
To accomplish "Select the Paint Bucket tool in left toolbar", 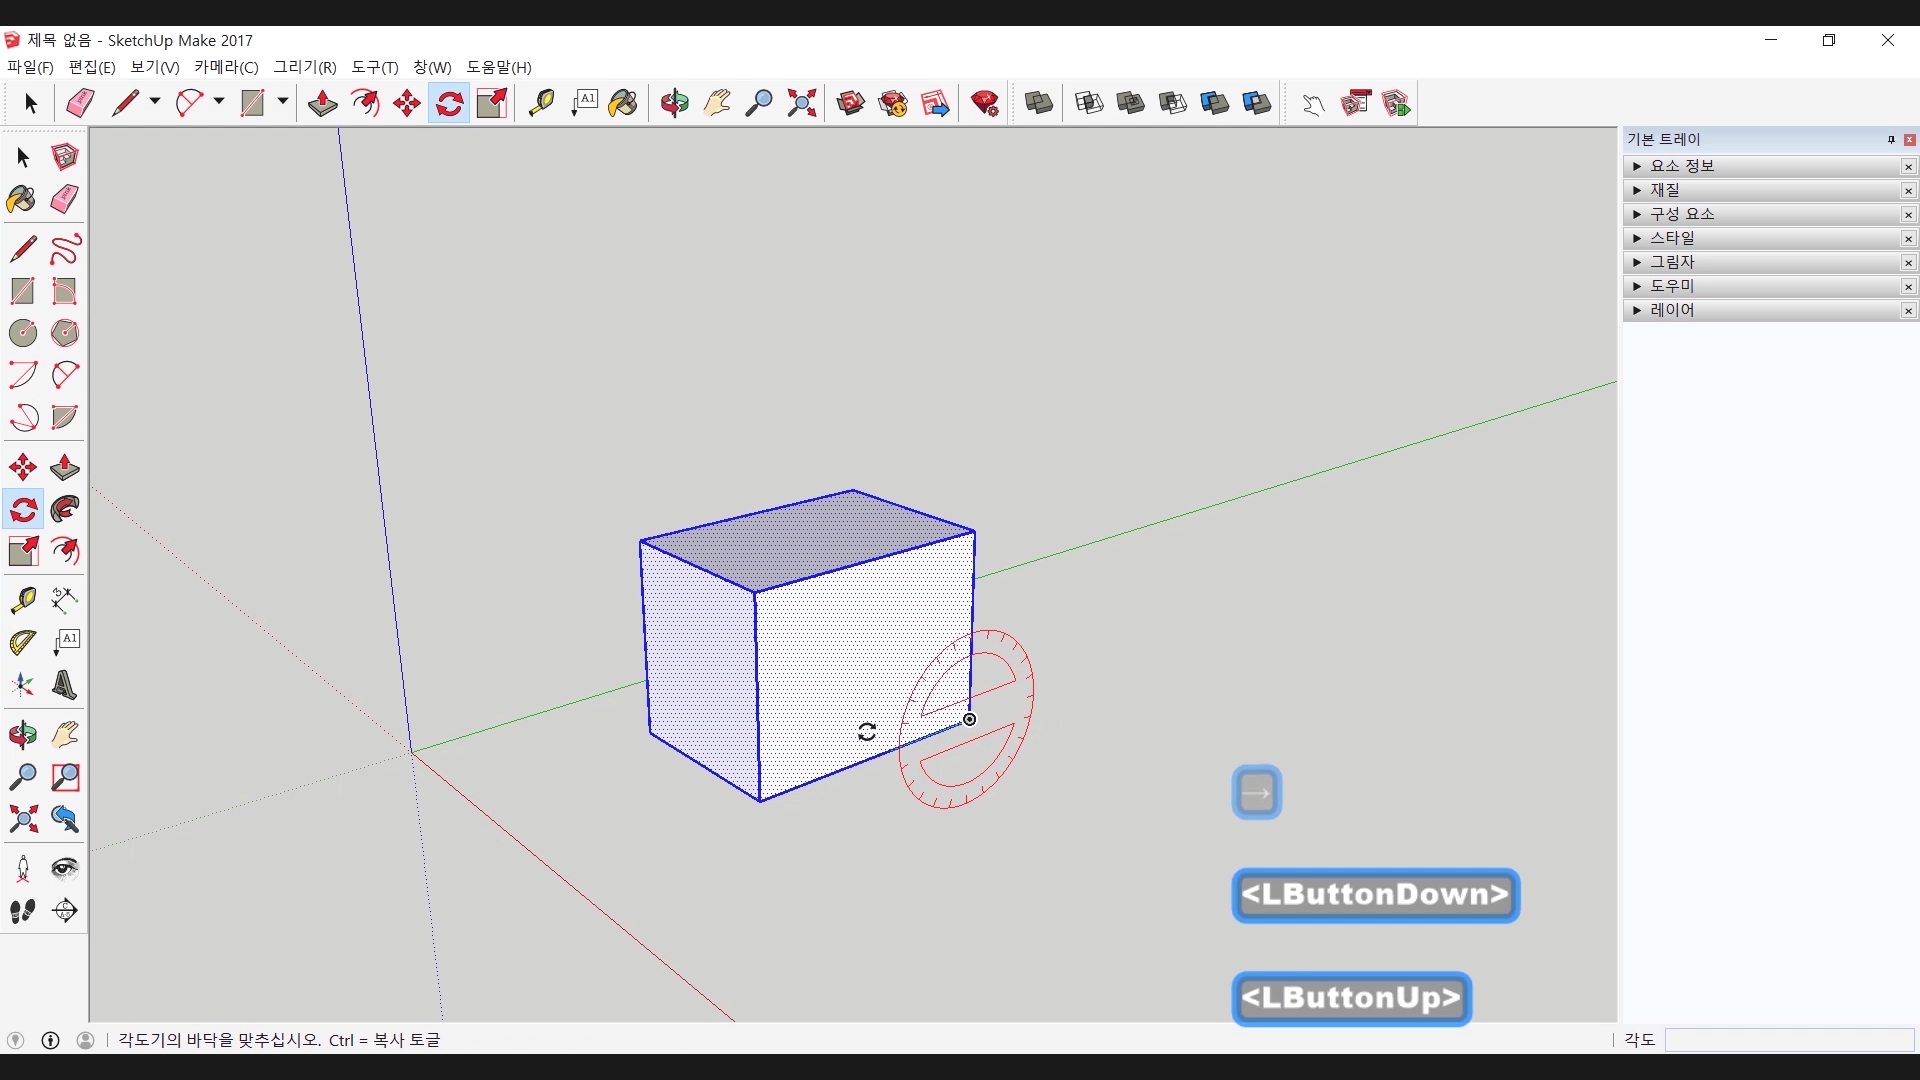I will pos(22,200).
